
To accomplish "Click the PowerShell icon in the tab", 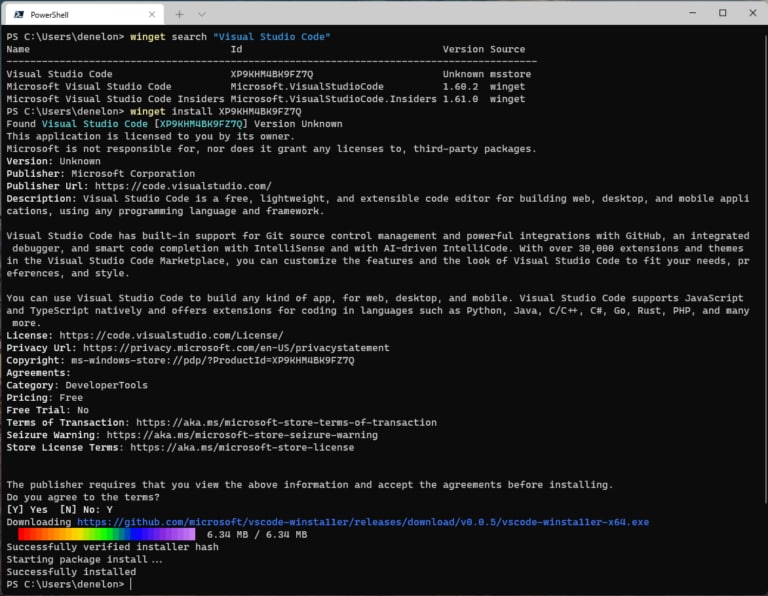I will [x=19, y=15].
